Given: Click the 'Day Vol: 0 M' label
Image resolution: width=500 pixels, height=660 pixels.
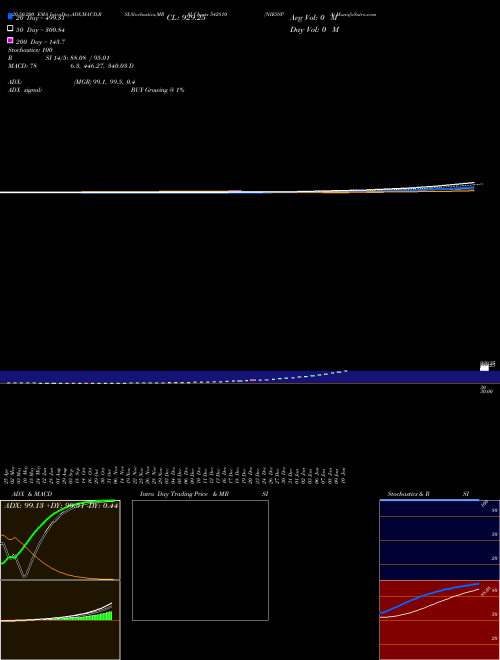Looking at the screenshot, I should click(x=314, y=29).
